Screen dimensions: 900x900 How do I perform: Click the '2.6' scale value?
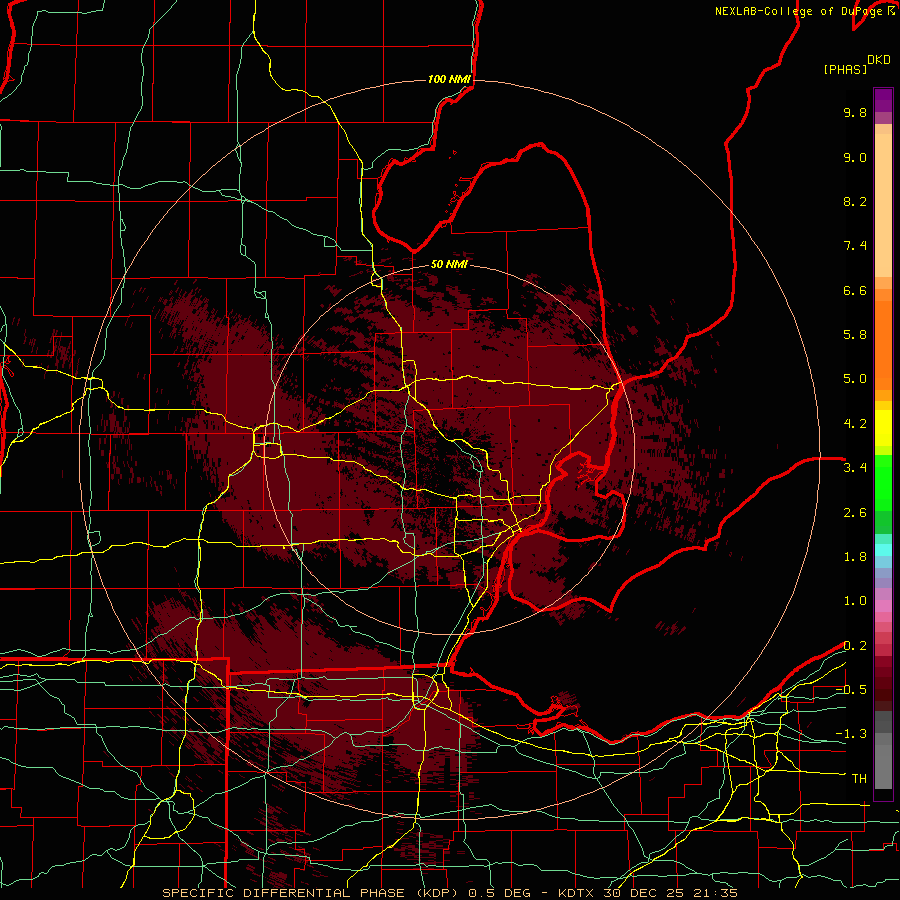pyautogui.click(x=855, y=513)
